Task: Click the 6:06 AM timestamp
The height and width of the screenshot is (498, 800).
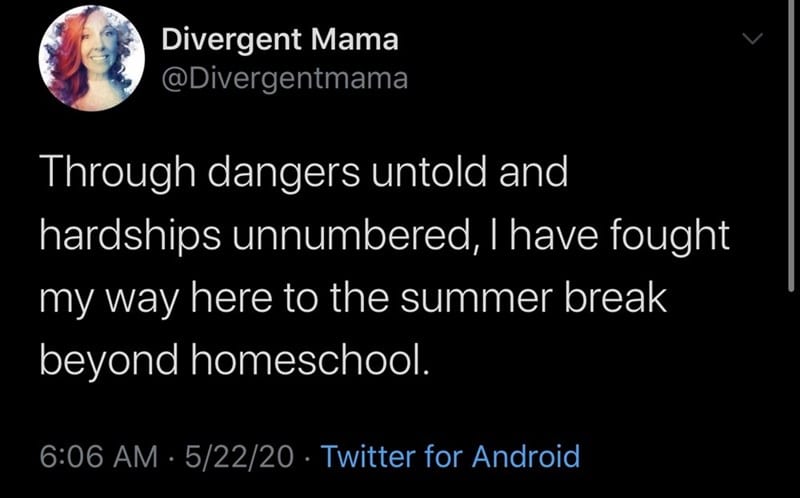Action: [99, 456]
